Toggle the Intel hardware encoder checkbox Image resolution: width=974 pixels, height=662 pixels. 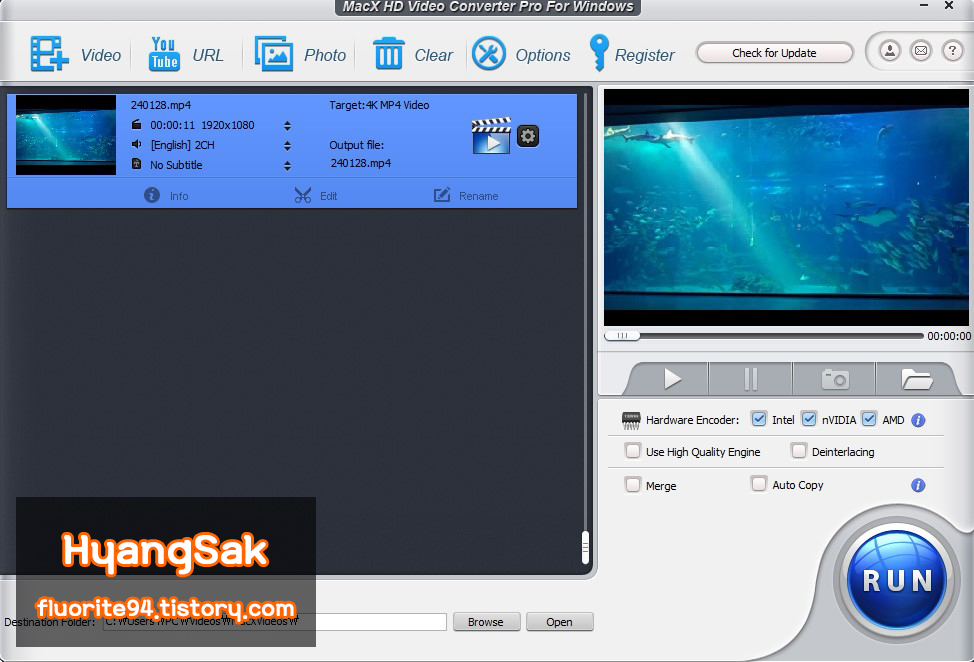(758, 419)
